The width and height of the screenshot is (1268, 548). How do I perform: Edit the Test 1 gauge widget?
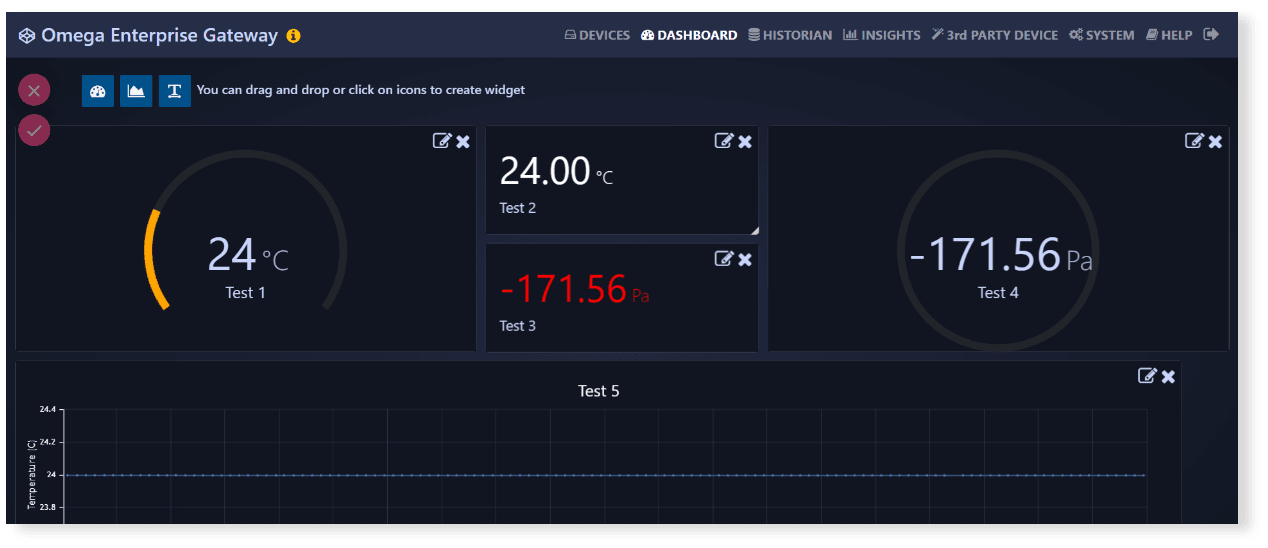[x=442, y=141]
